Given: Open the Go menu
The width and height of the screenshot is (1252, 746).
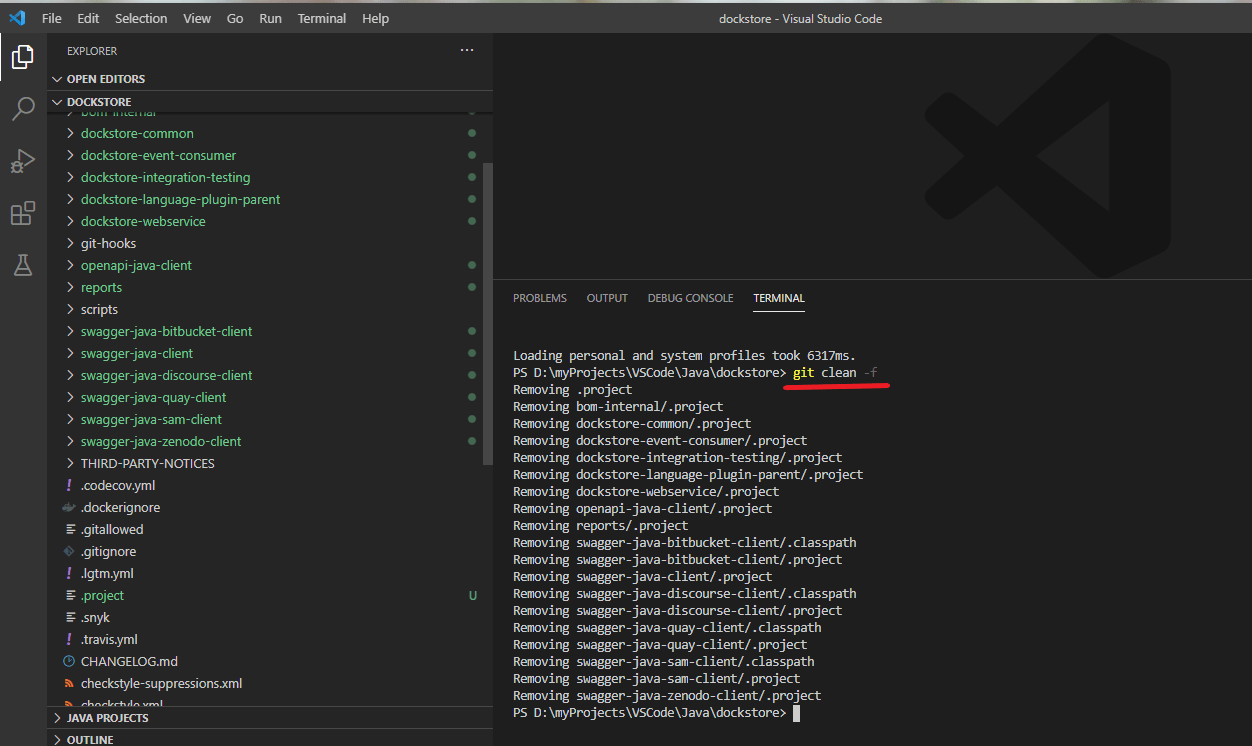Looking at the screenshot, I should [235, 18].
